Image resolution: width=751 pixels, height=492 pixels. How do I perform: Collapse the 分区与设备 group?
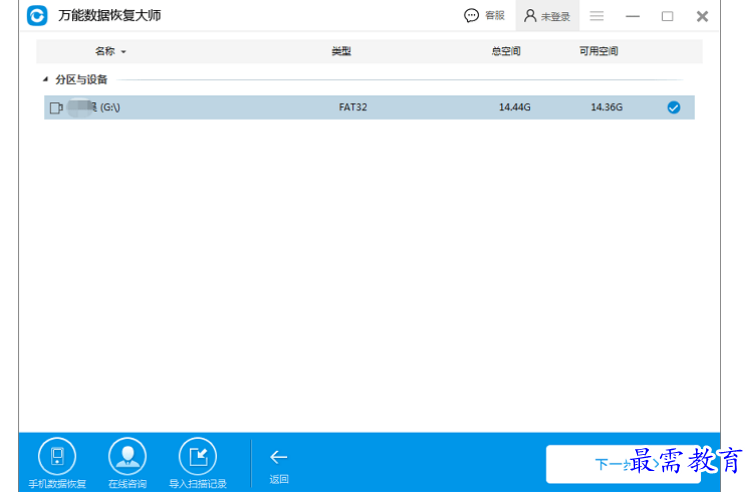coord(46,80)
